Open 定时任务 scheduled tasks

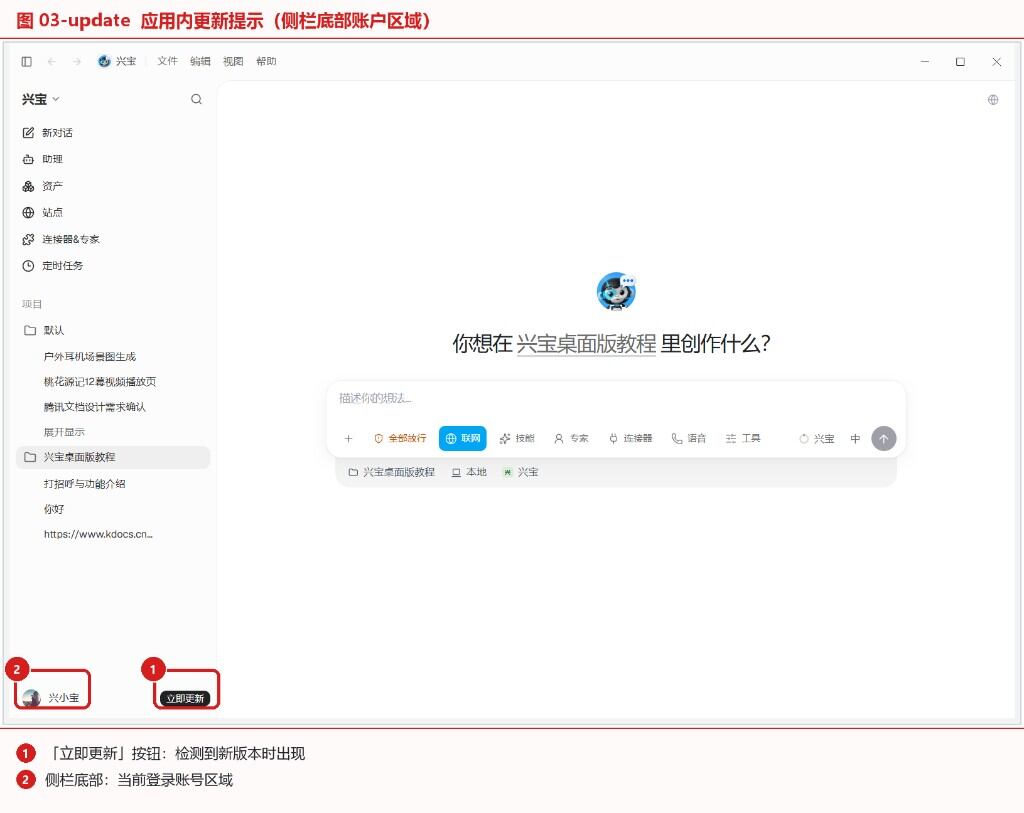[x=111, y=266]
